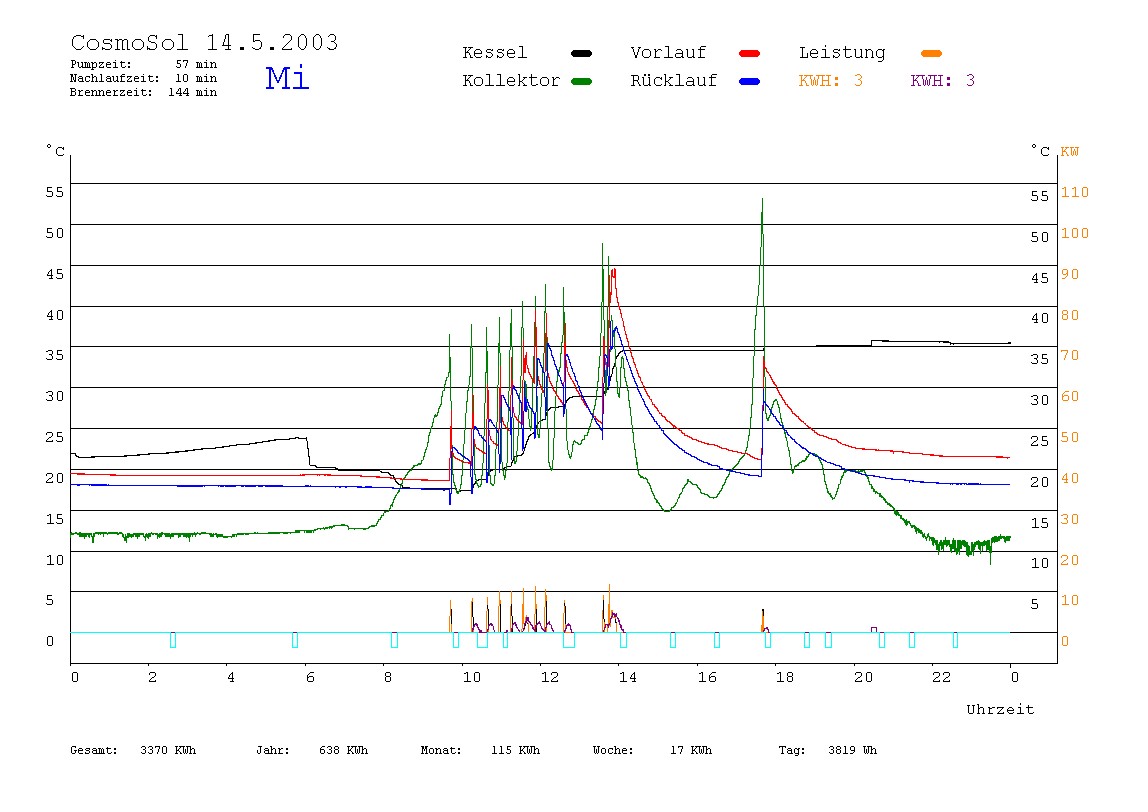Click the left '°C' unit label

click(x=56, y=151)
